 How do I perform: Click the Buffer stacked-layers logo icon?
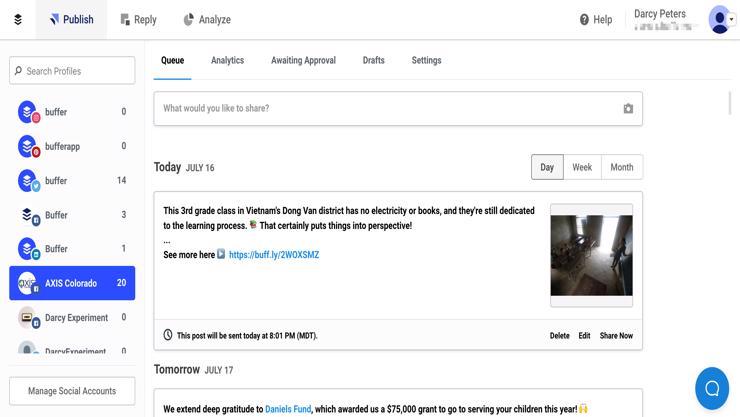18,19
